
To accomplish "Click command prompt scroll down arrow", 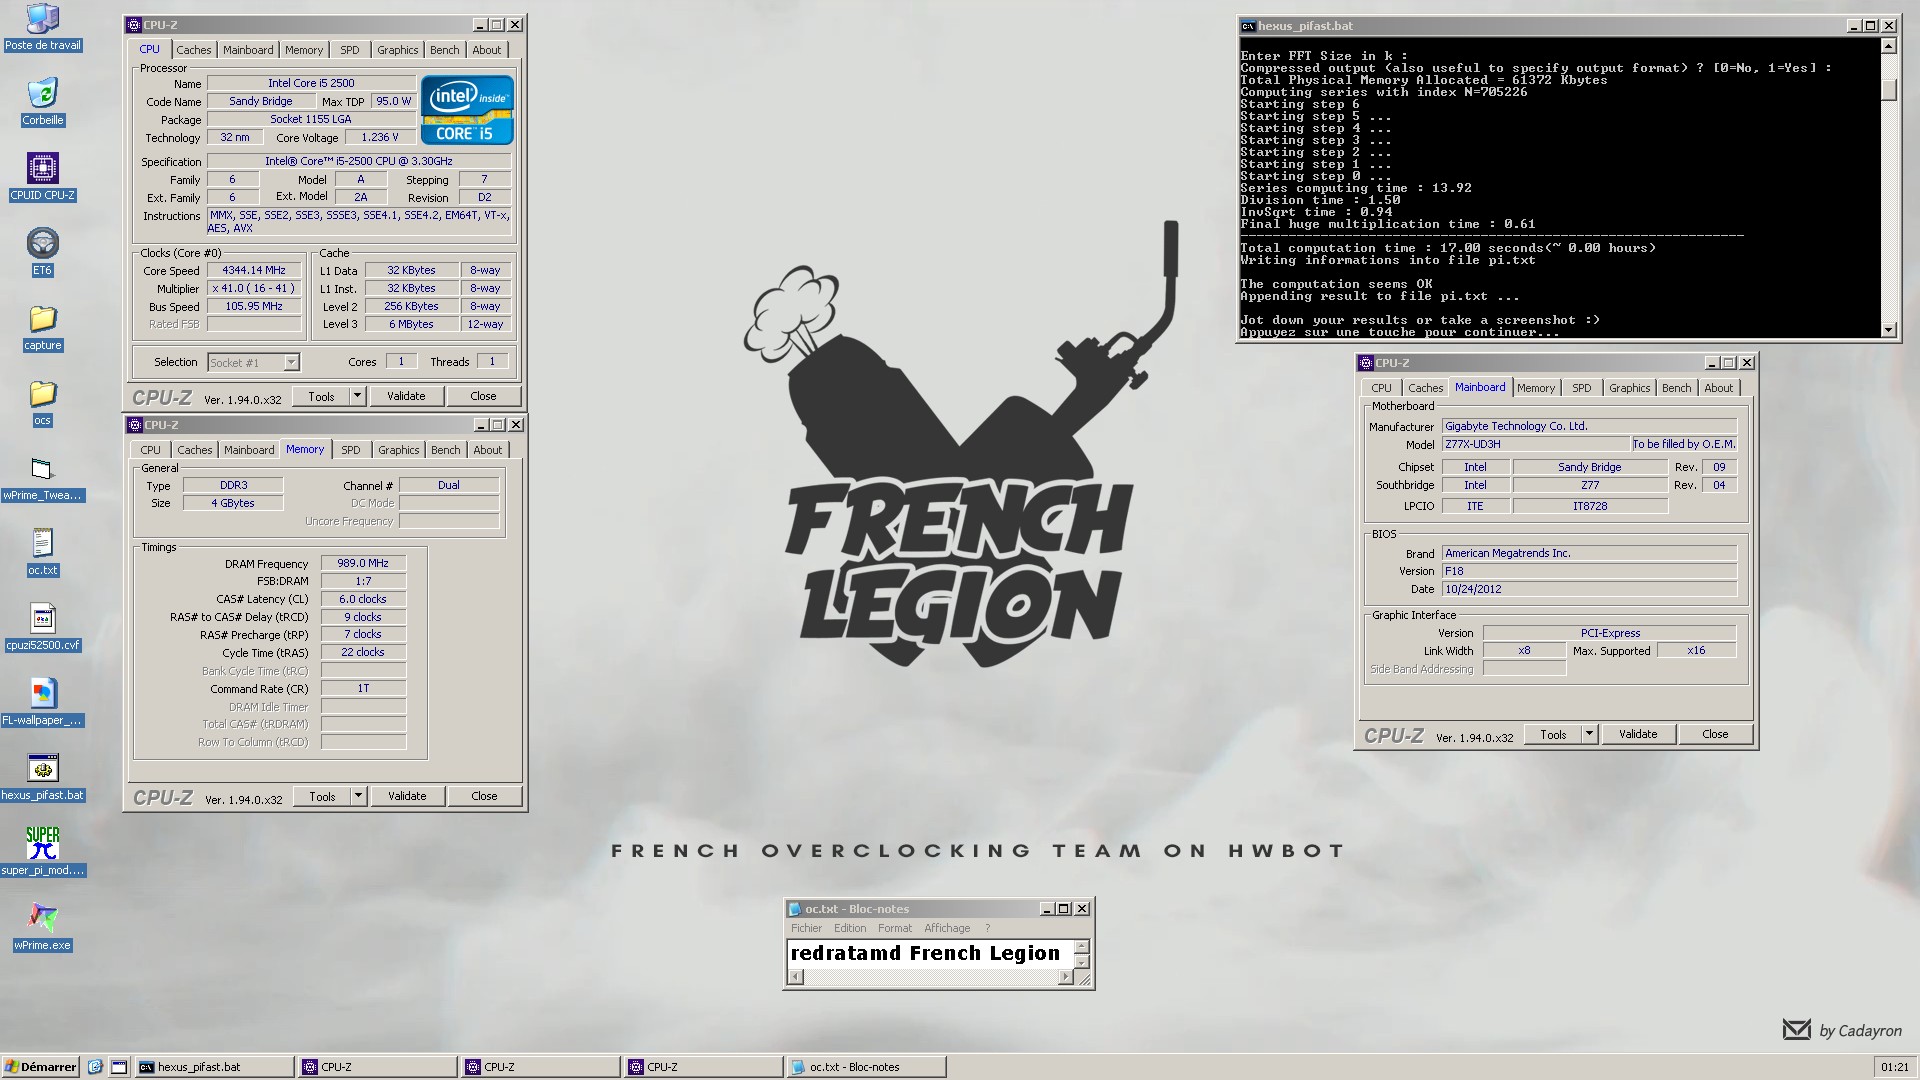I will [1888, 330].
